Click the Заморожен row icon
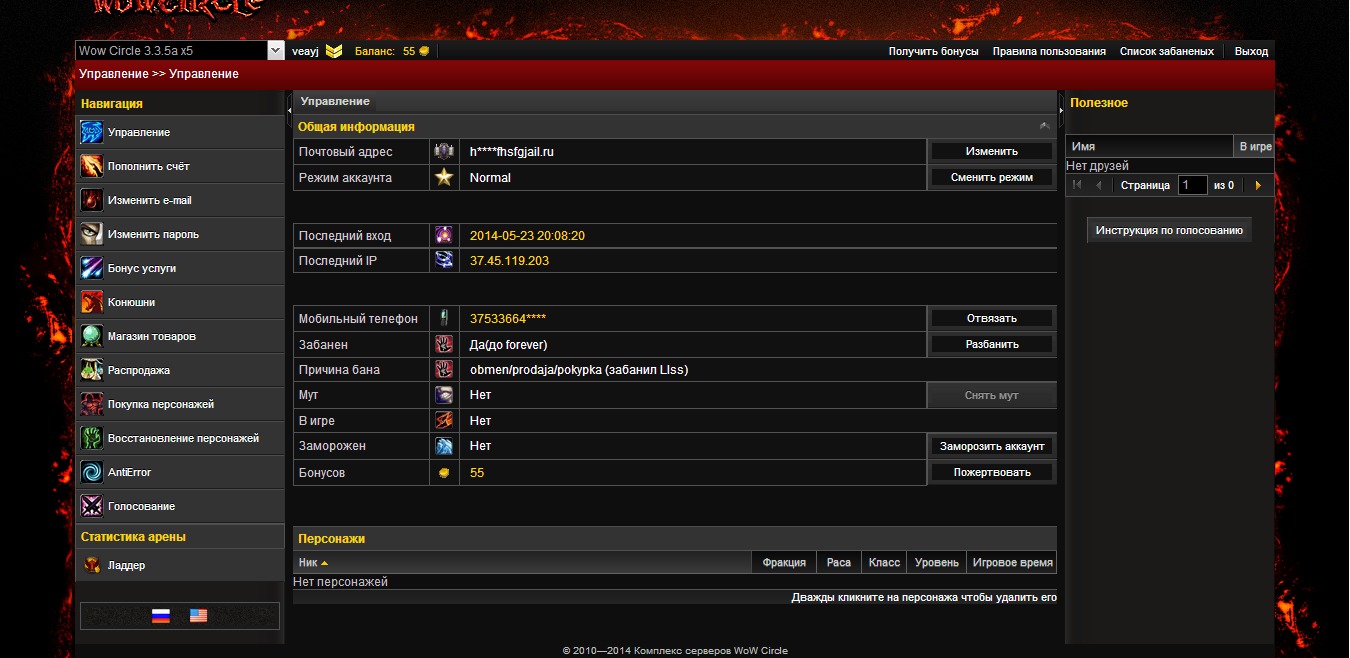This screenshot has height=658, width=1350. click(x=444, y=446)
